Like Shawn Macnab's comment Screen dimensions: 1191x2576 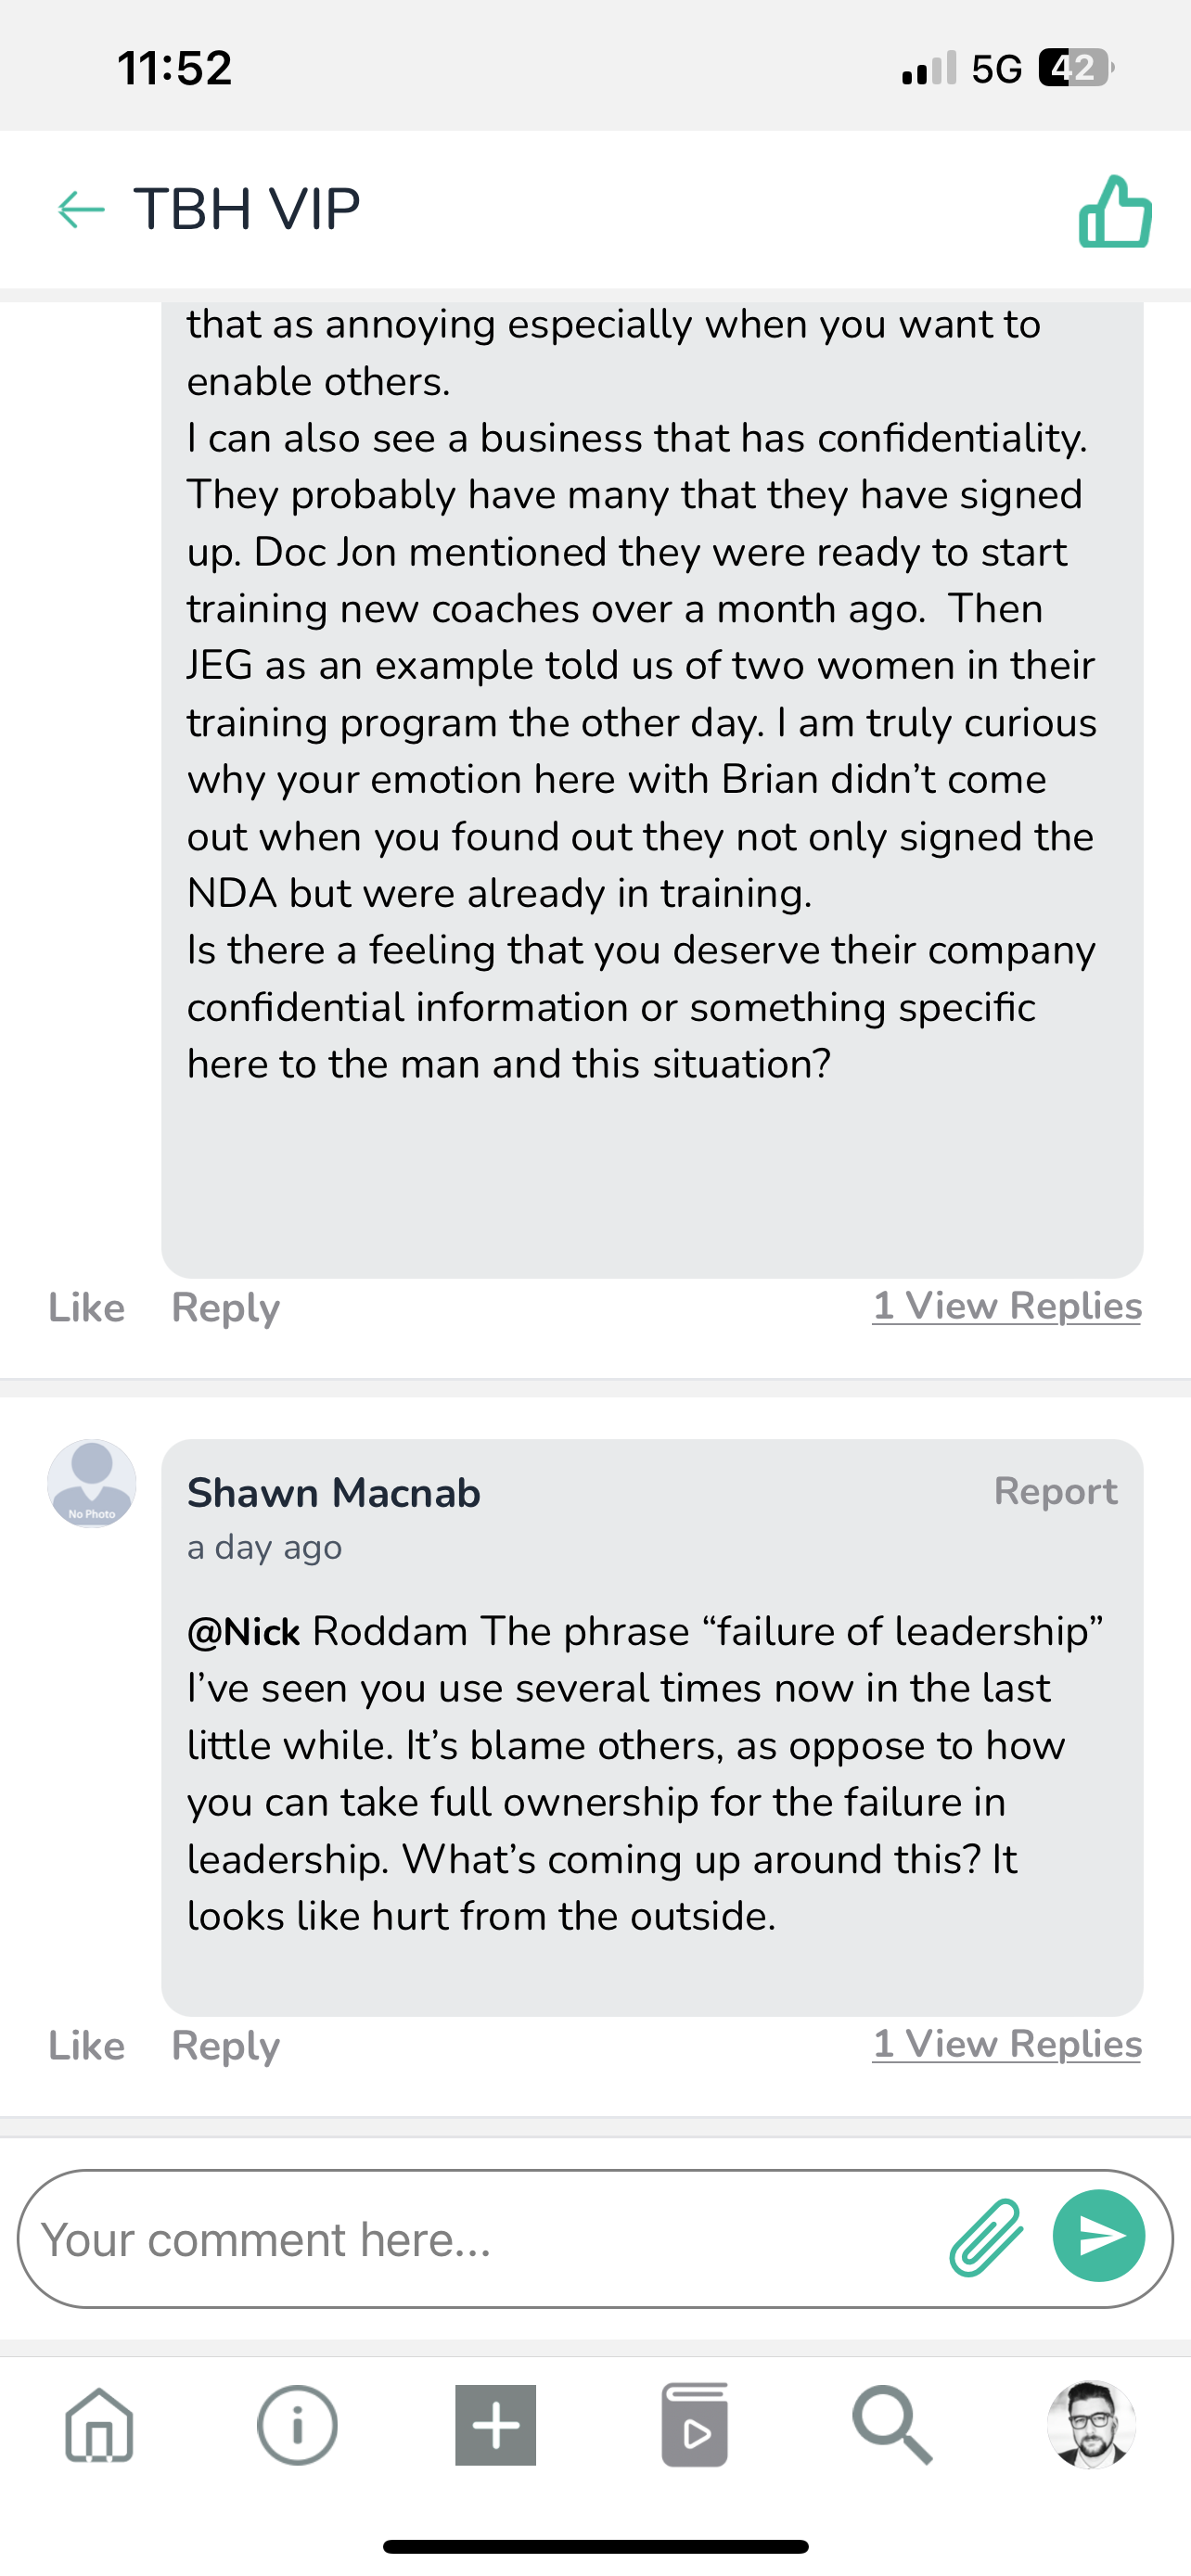pyautogui.click(x=87, y=2046)
